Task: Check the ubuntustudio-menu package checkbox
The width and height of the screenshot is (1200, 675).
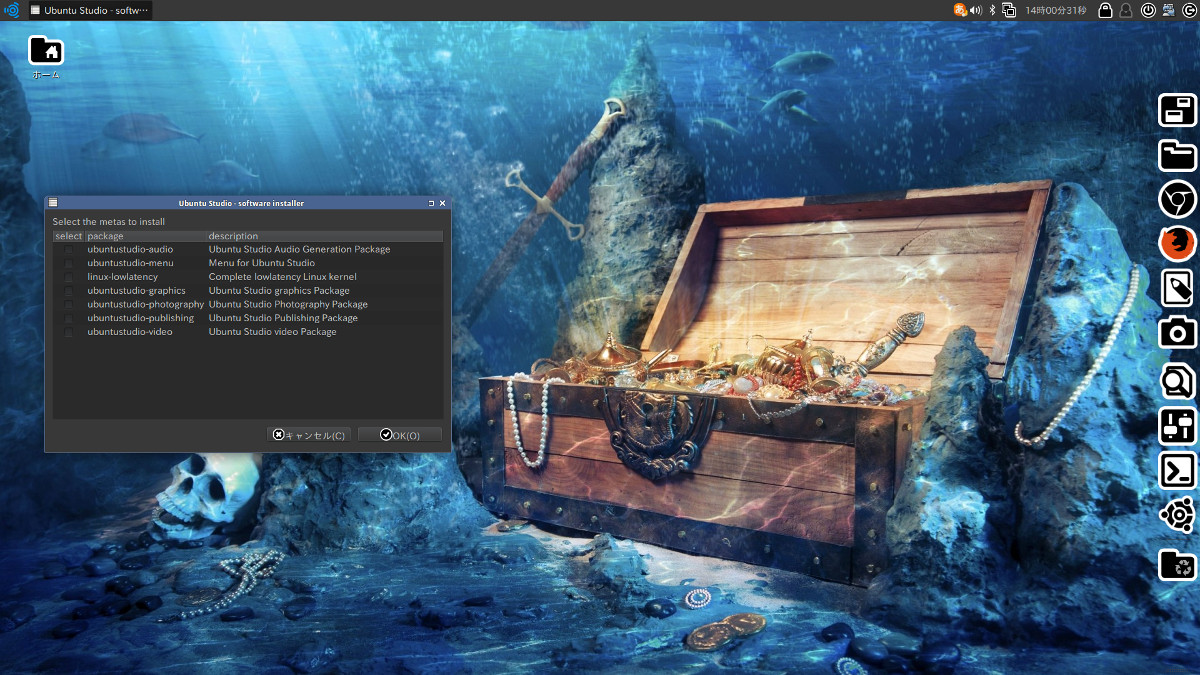Action: coord(68,263)
